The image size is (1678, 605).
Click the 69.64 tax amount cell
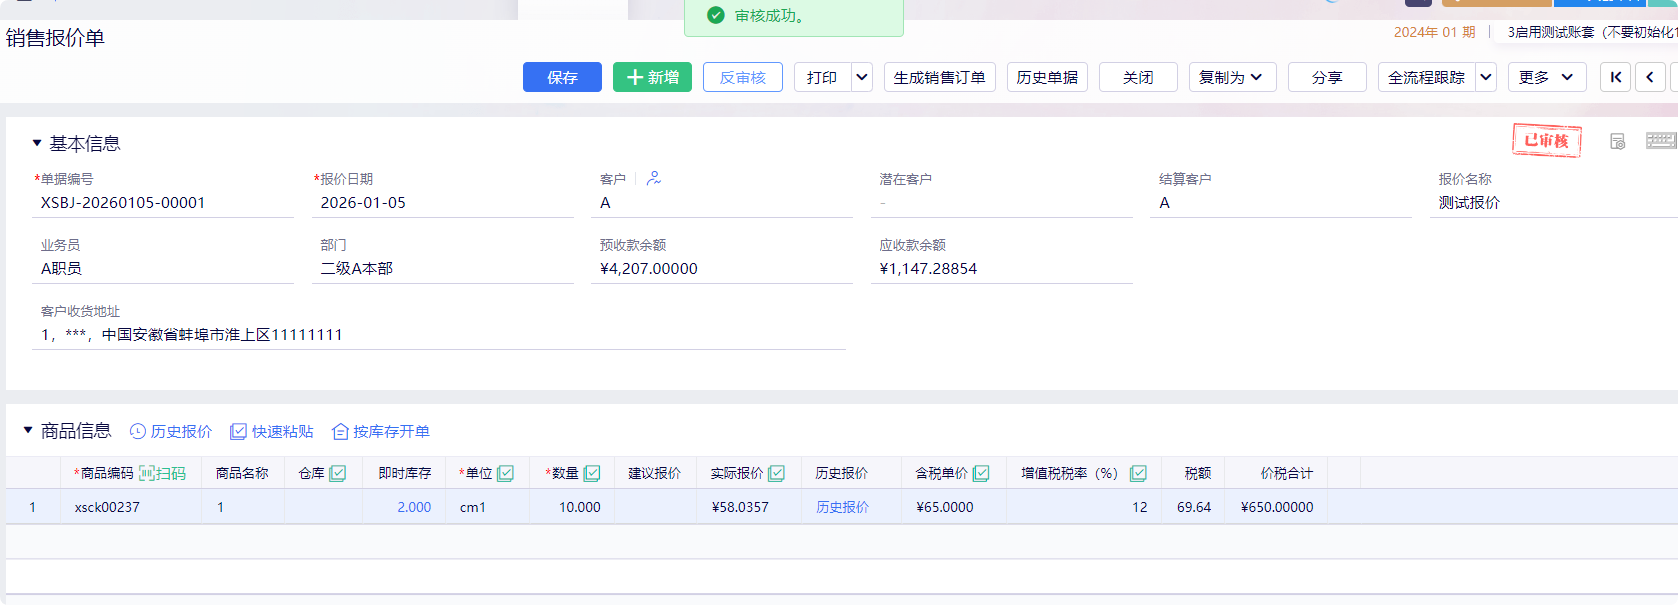tap(1194, 507)
